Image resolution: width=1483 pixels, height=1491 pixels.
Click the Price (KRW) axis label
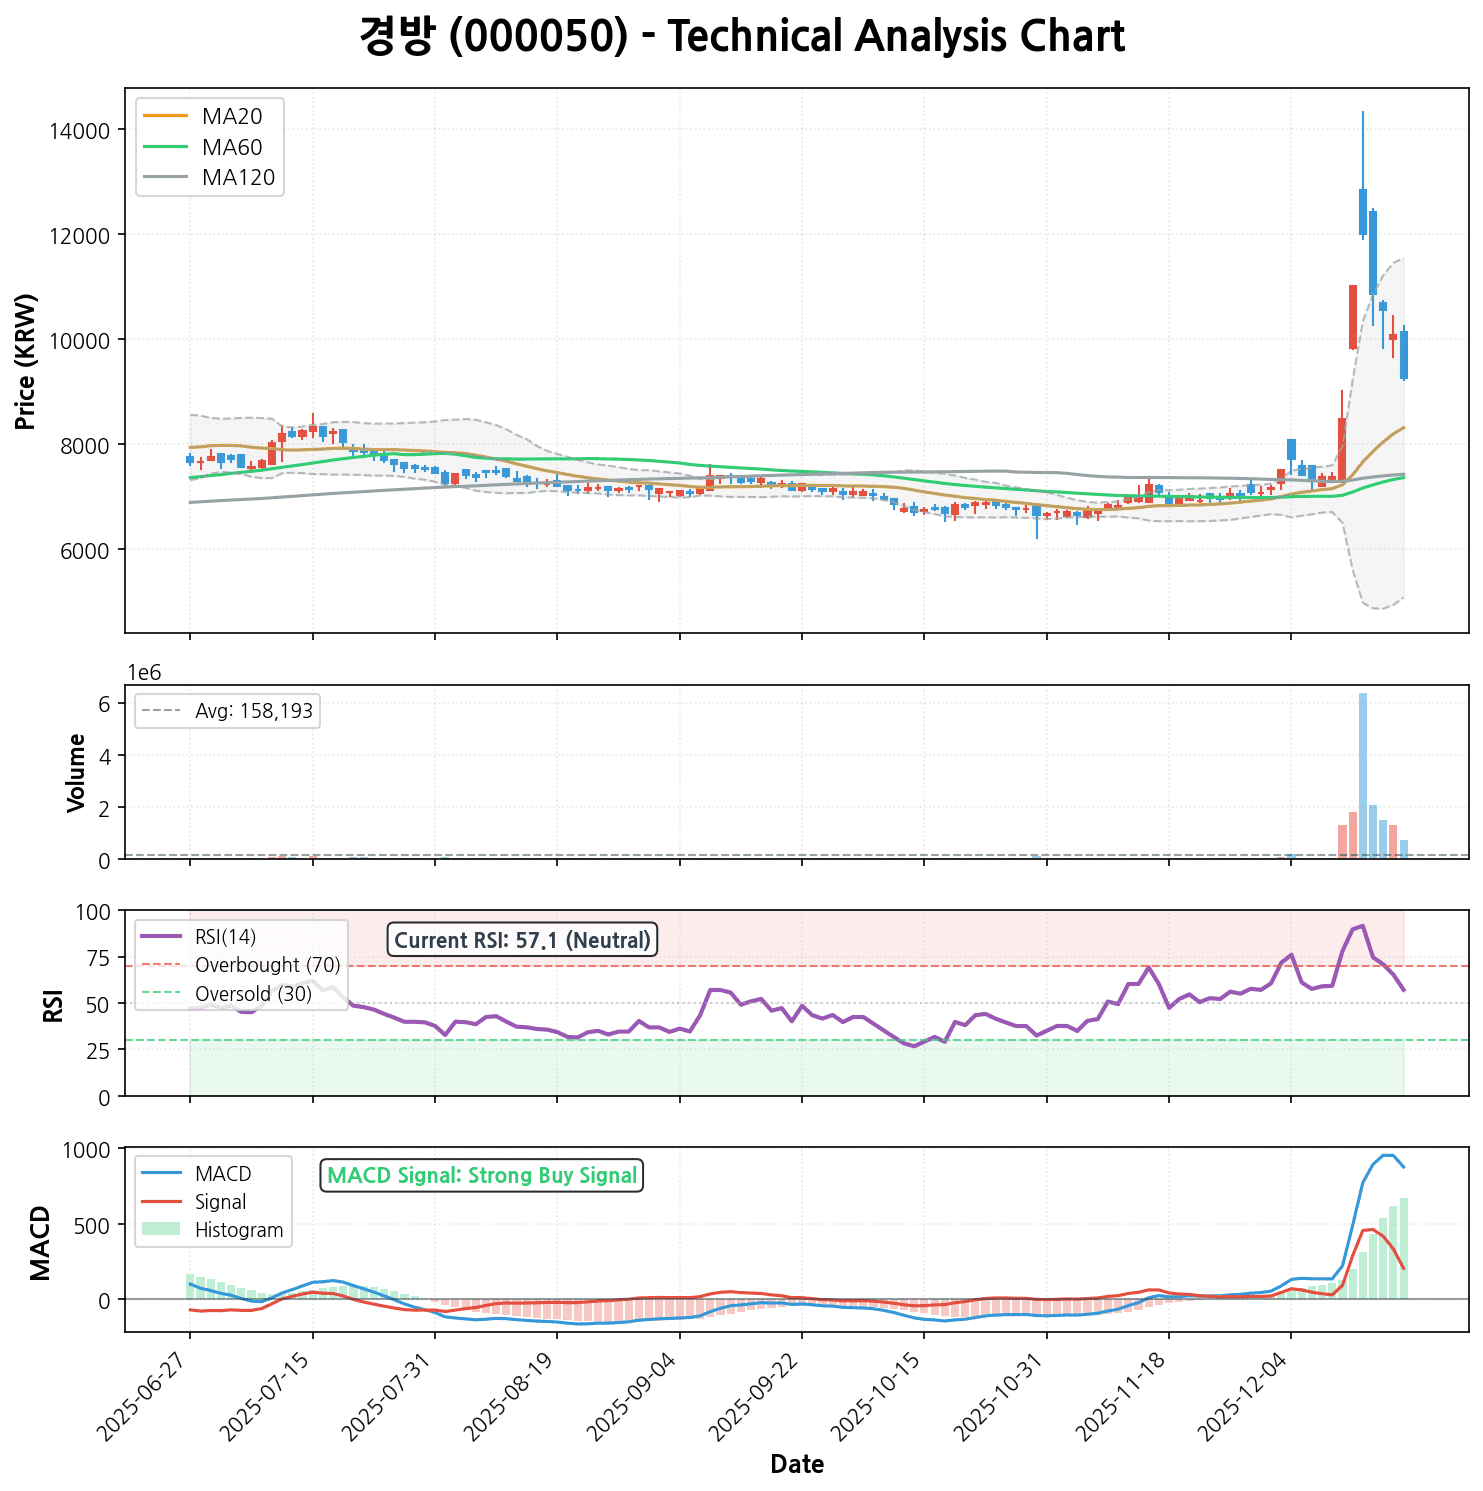27,361
